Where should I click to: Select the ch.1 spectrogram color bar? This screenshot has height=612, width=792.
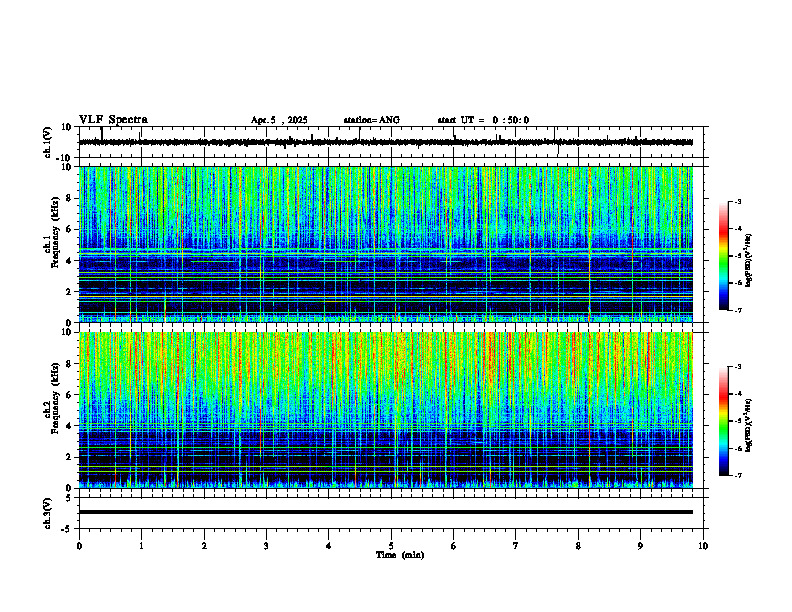point(723,256)
